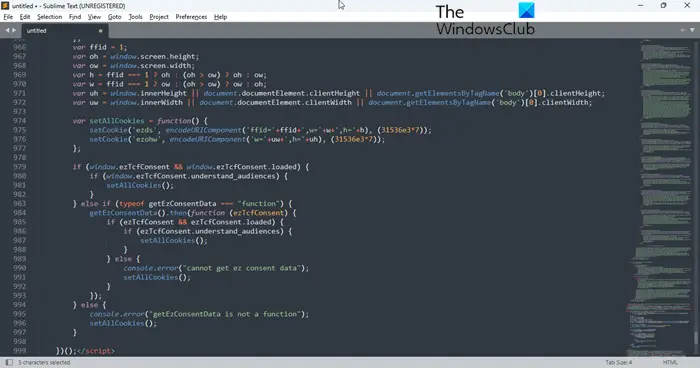Click 'getEzConsentData().then' on line 984
Viewport: 700px width, 369px height.
[138, 213]
